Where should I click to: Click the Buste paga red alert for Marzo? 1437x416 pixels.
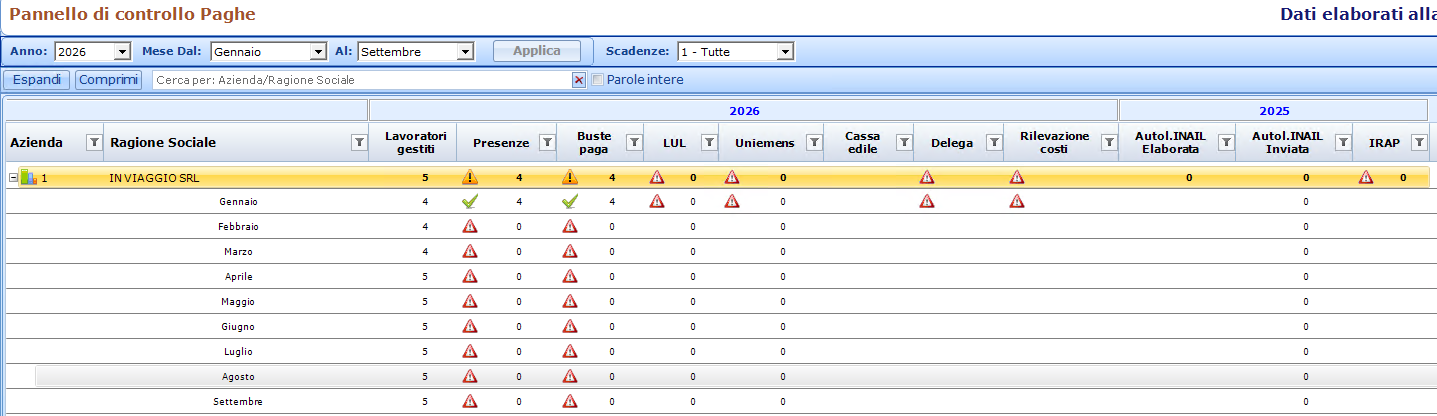[x=570, y=251]
